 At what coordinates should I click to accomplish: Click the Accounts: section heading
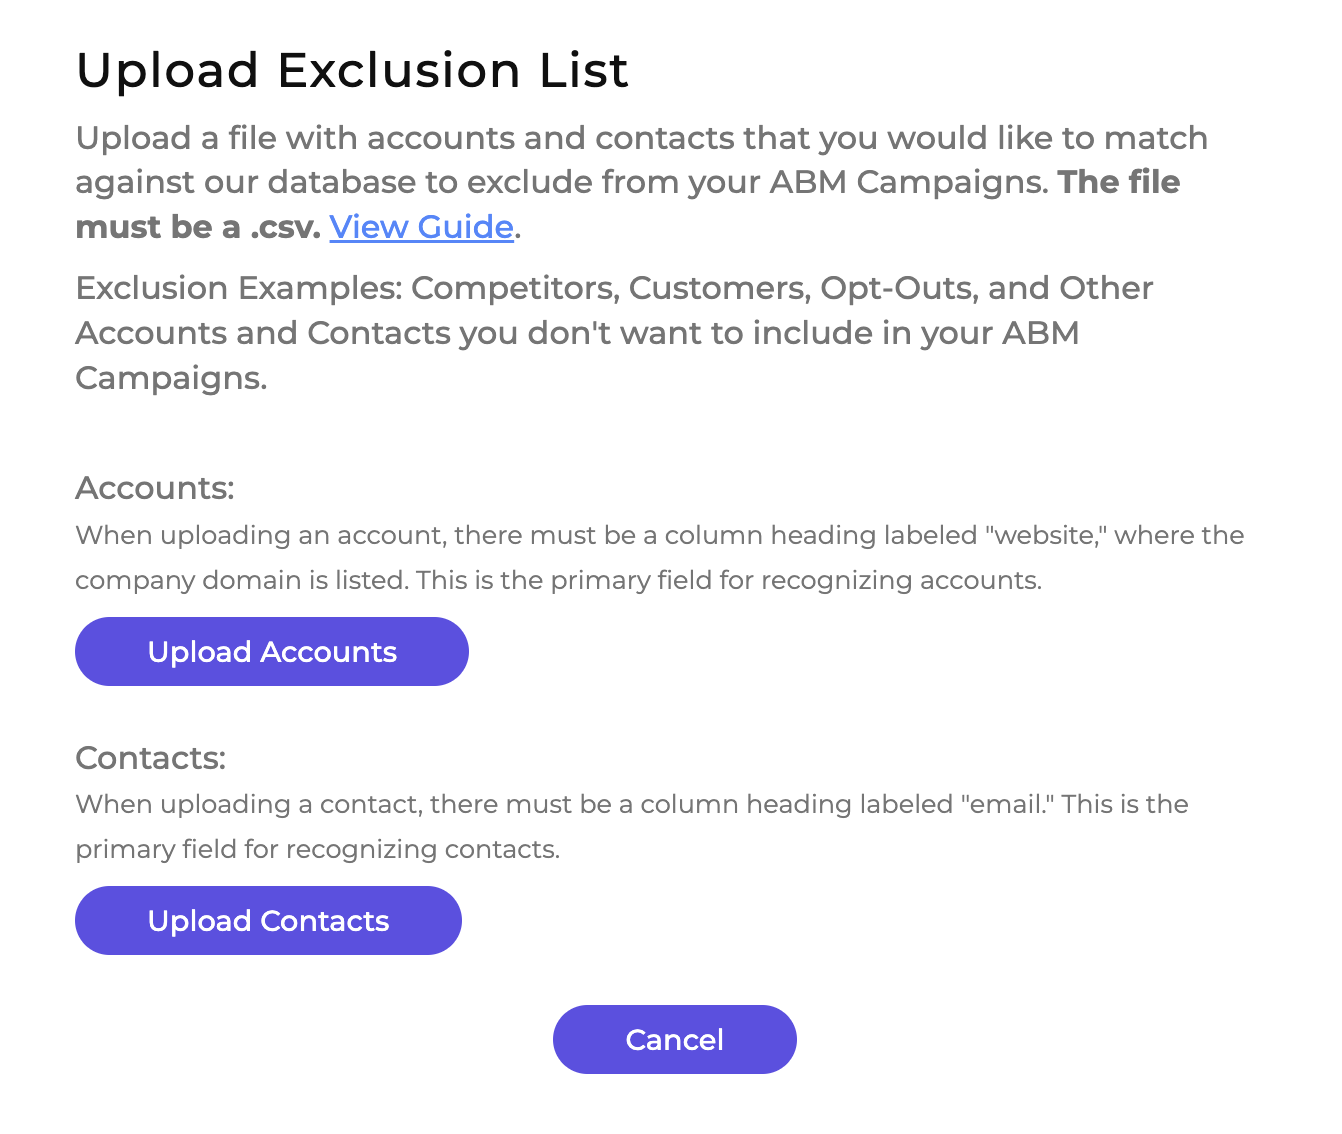point(154,488)
